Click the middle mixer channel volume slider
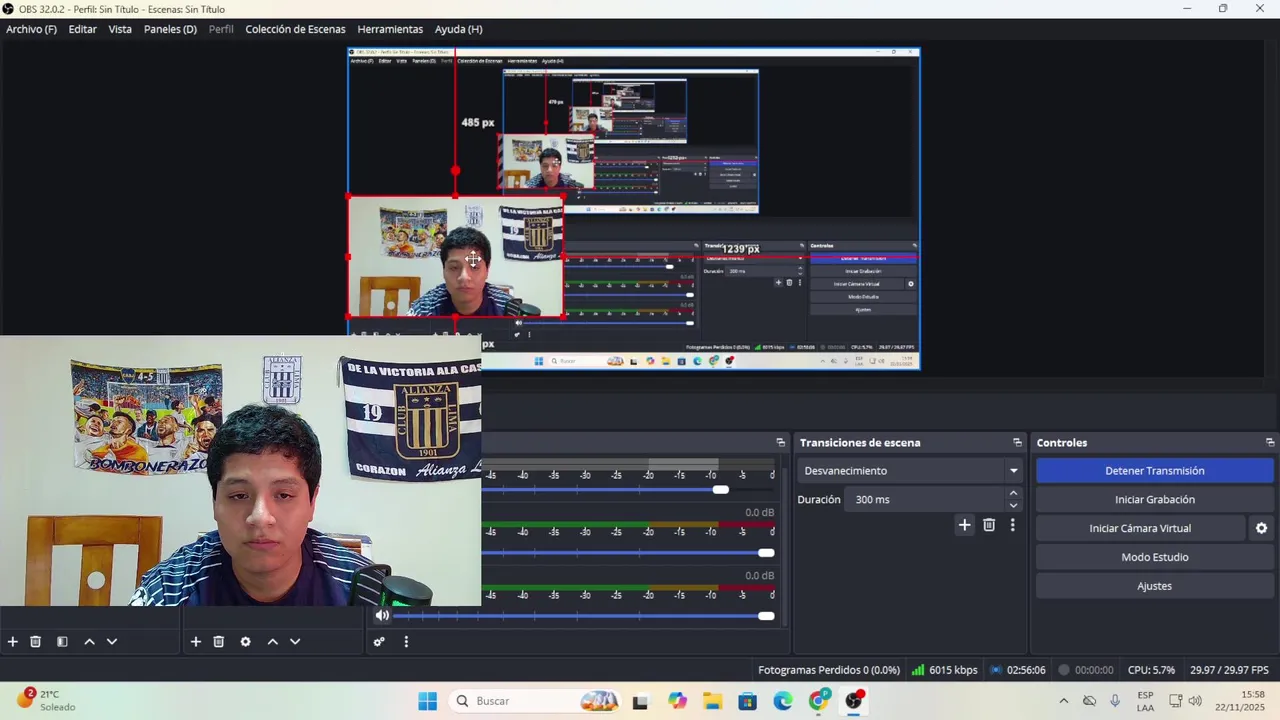Viewport: 1280px width, 720px height. 630,553
